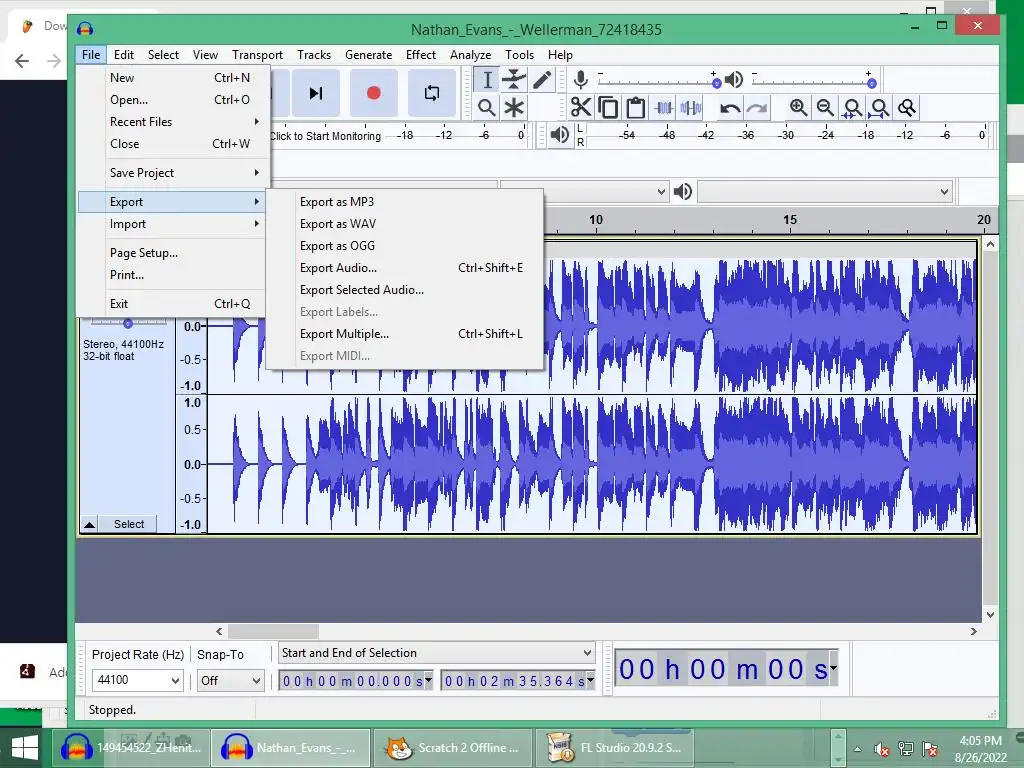The height and width of the screenshot is (768, 1024).
Task: Click the Cut scissors icon
Action: click(580, 107)
